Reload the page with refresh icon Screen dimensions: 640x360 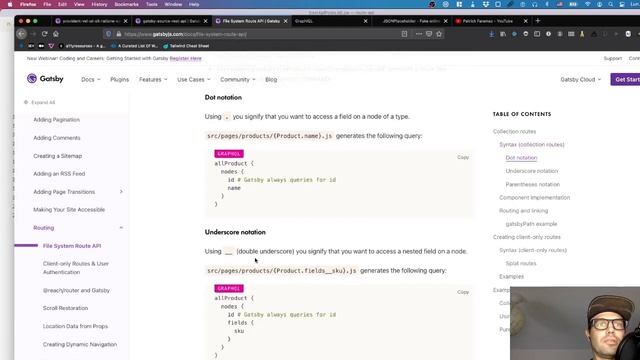(44, 34)
